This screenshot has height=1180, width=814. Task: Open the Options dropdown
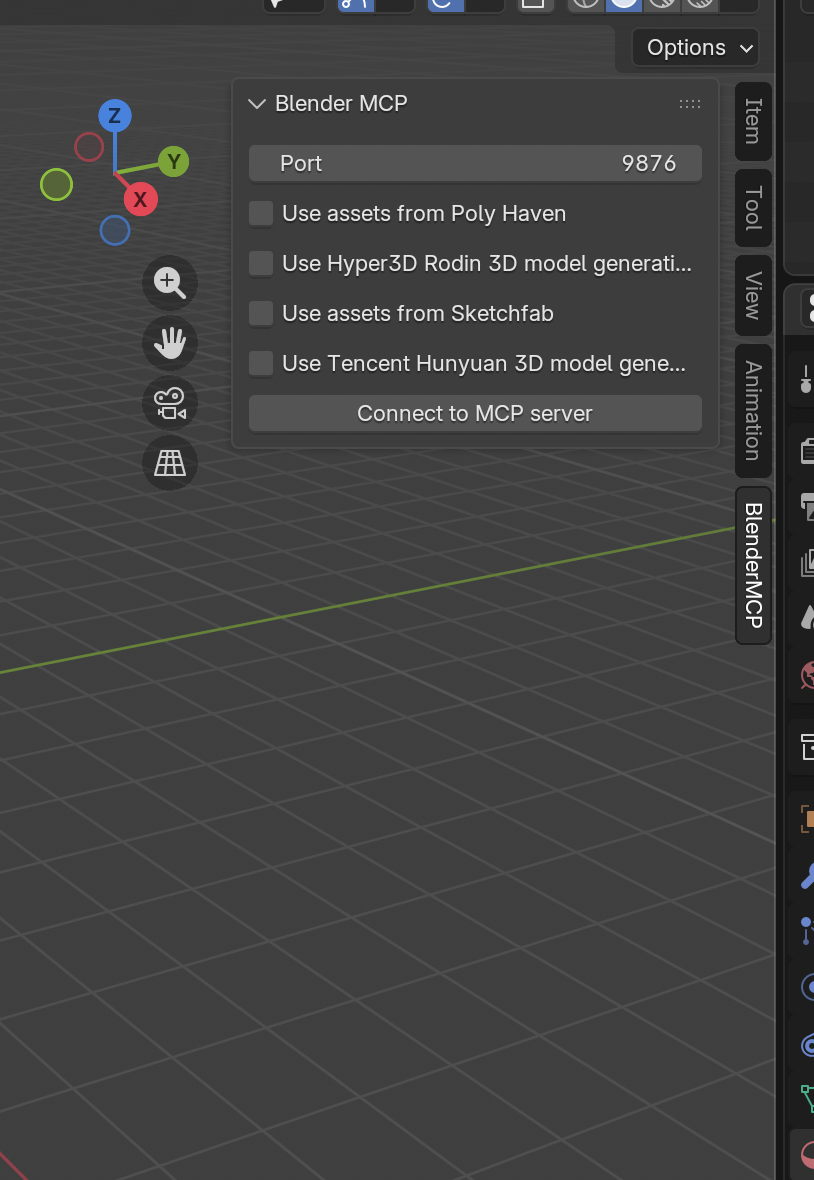(x=695, y=48)
